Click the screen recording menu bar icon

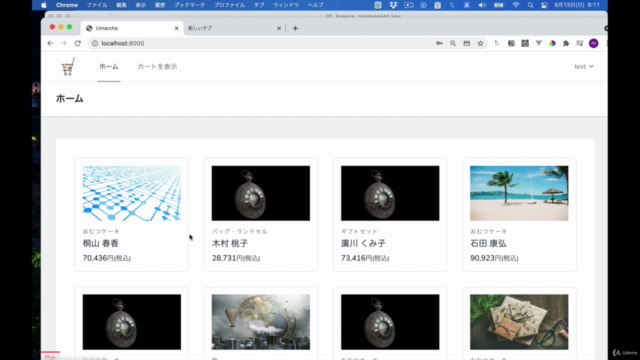409,5
